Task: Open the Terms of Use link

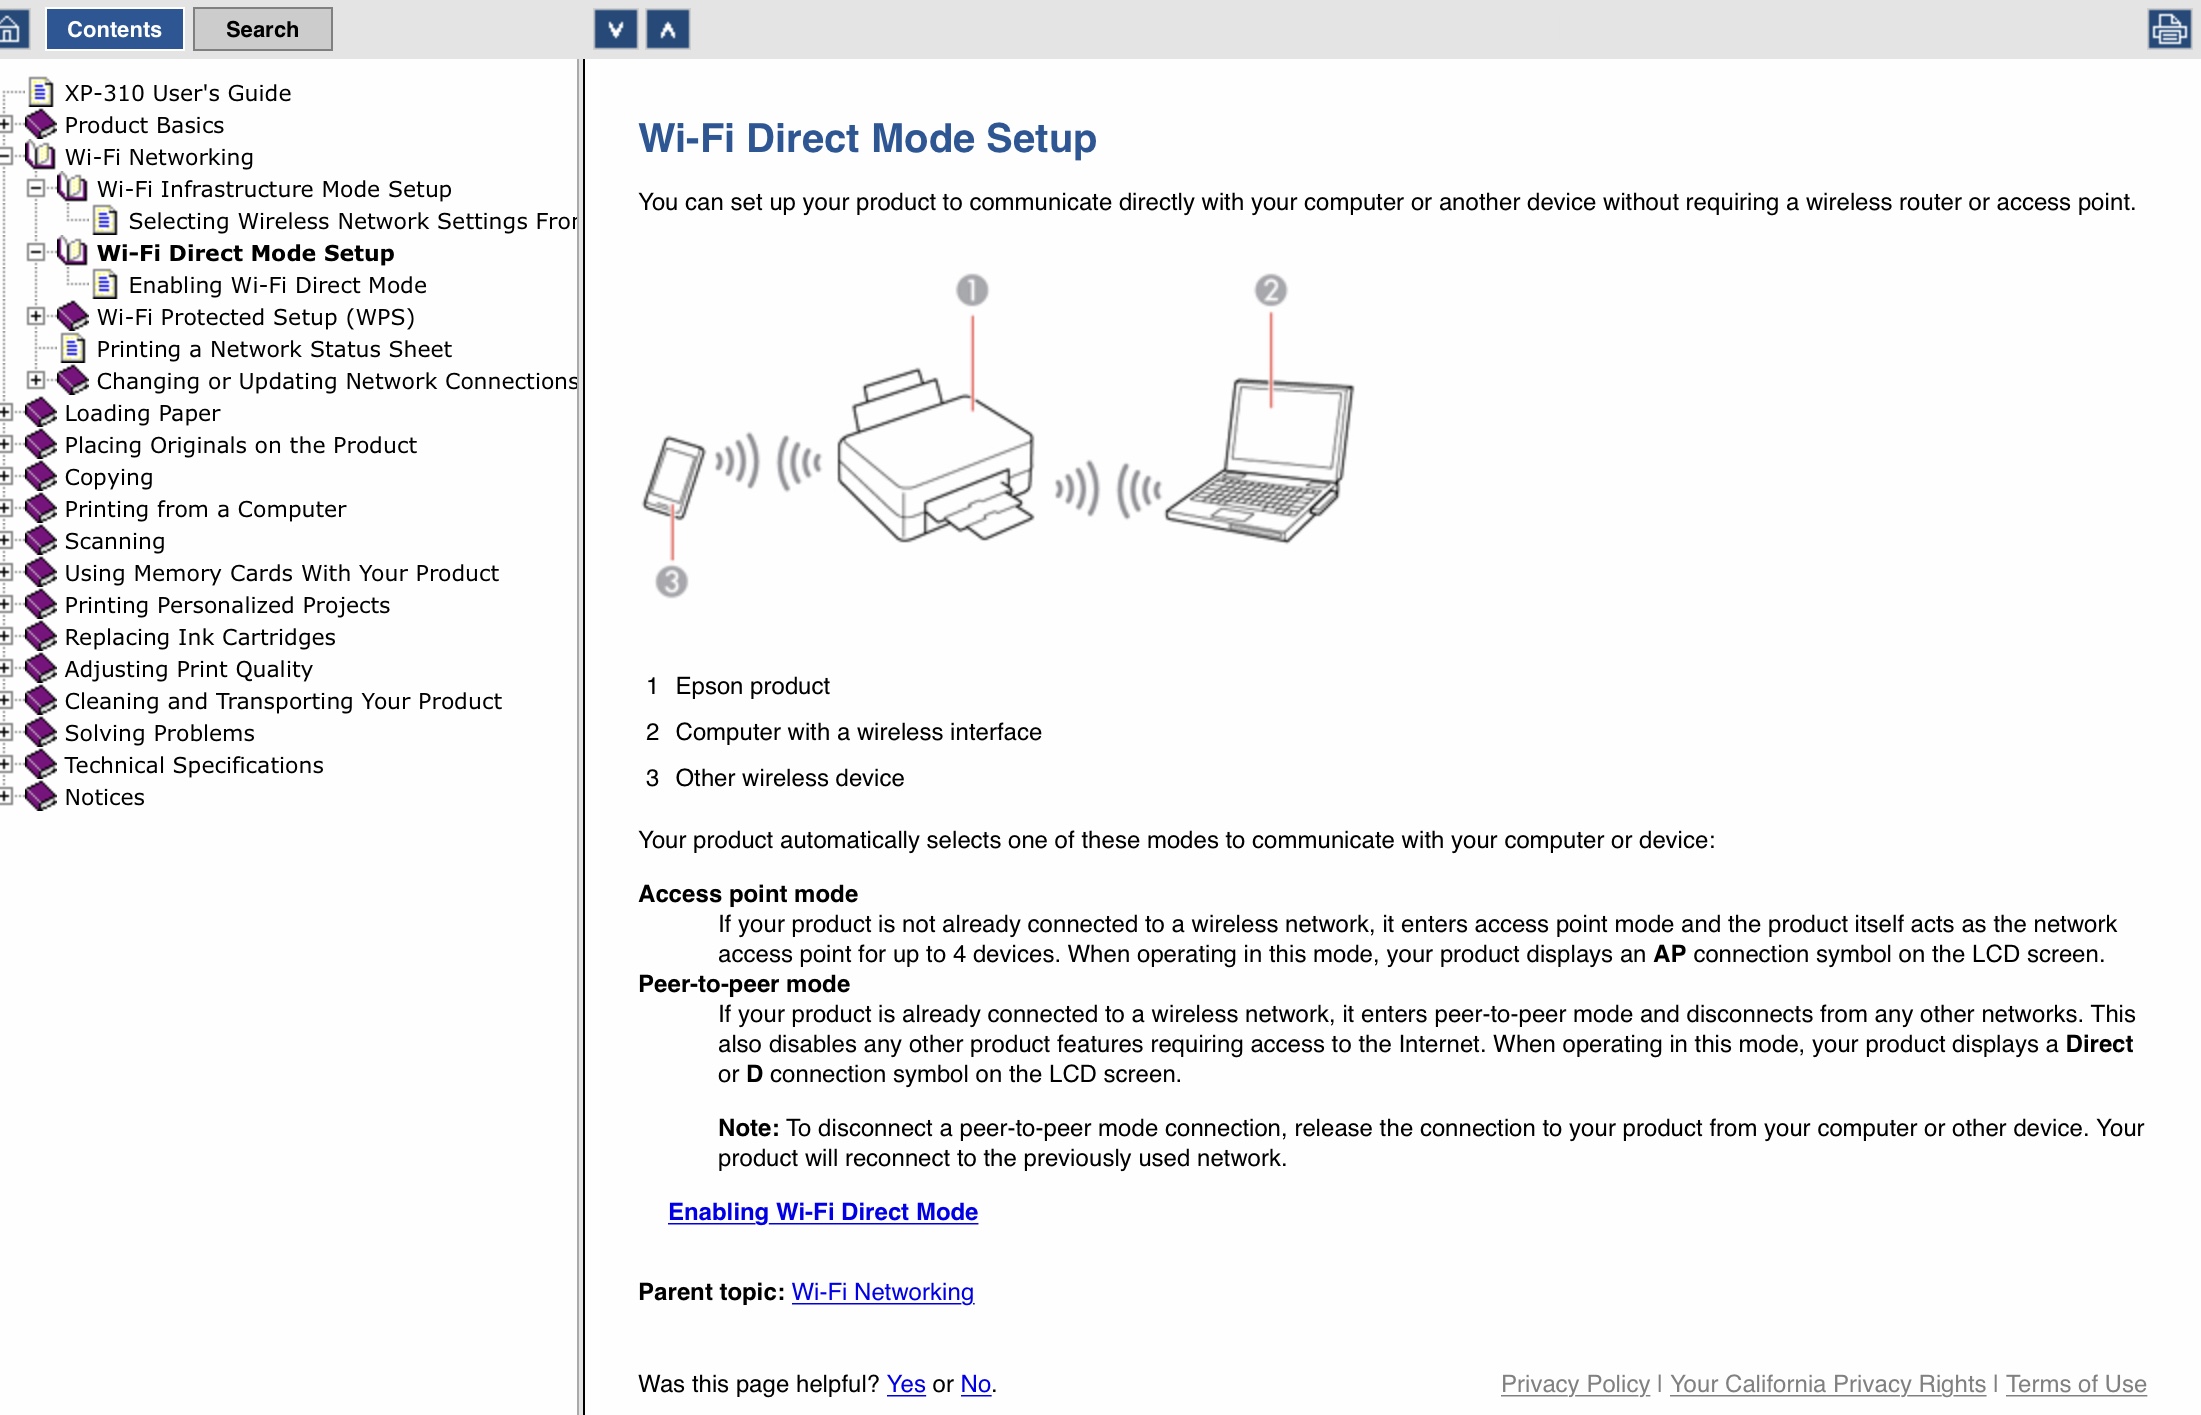Action: [x=2076, y=1383]
